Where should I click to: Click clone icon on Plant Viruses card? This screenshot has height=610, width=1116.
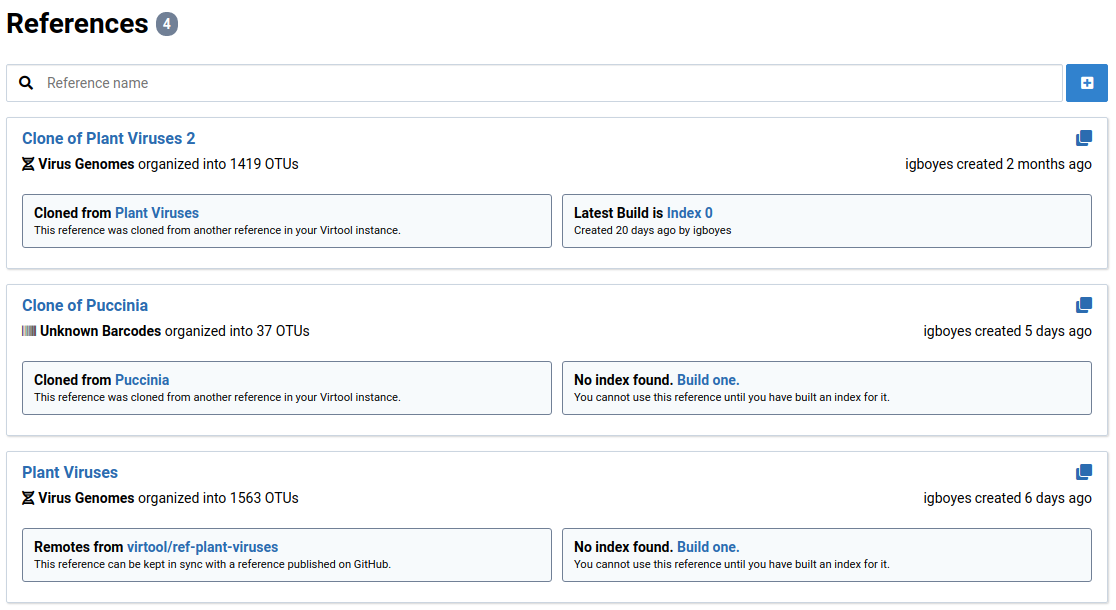coord(1083,472)
